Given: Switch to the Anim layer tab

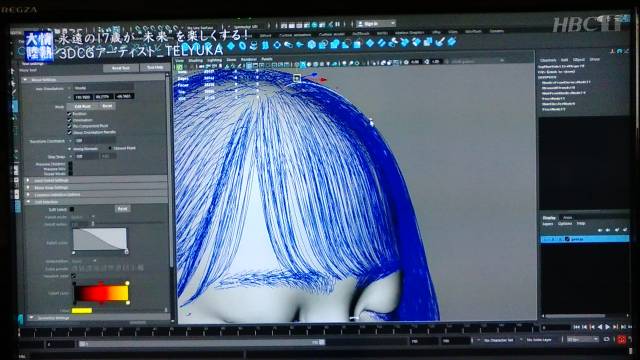Looking at the screenshot, I should (568, 218).
